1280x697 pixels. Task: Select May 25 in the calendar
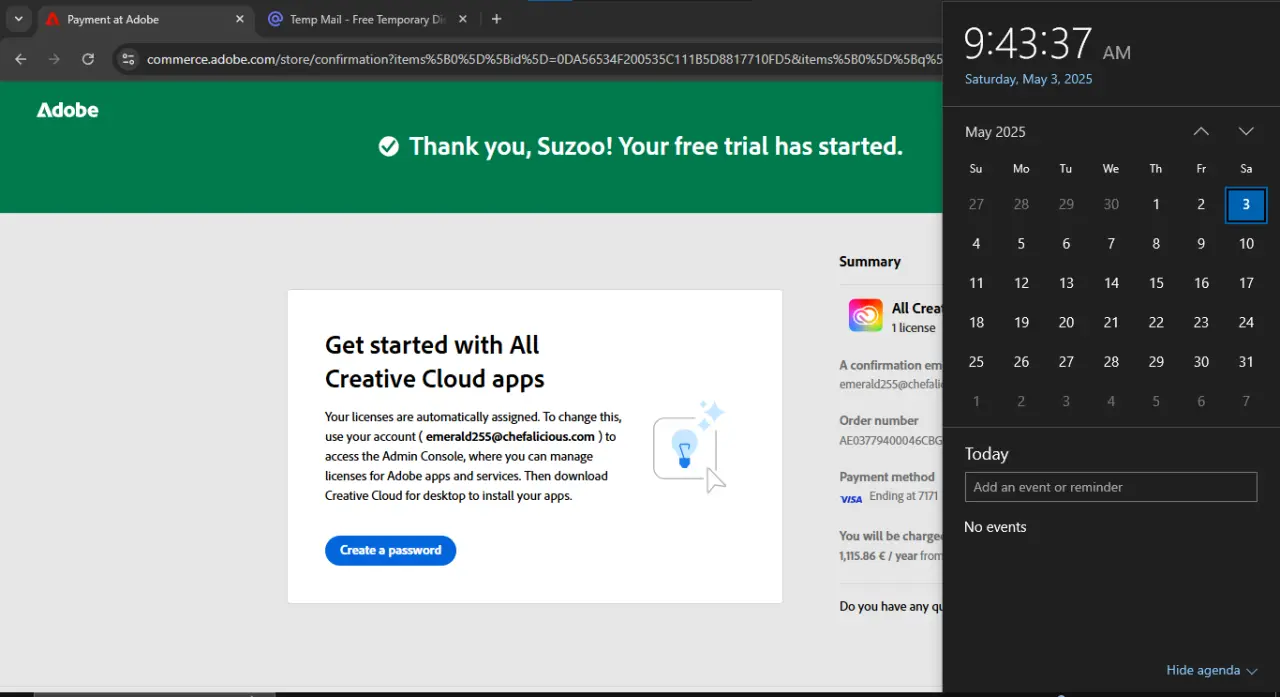pos(976,362)
